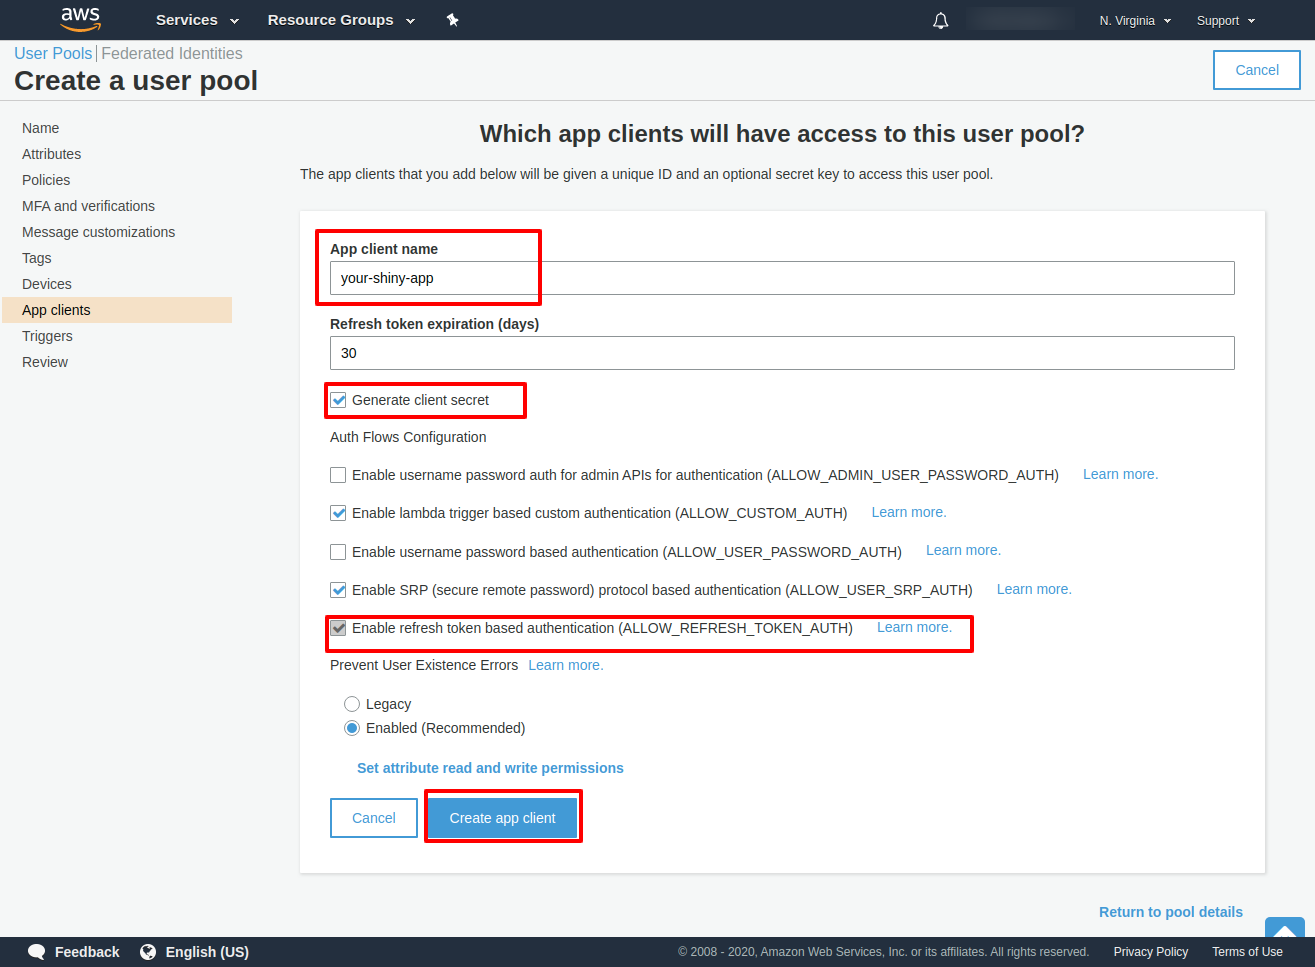Select the Legacy radio option

(x=352, y=704)
